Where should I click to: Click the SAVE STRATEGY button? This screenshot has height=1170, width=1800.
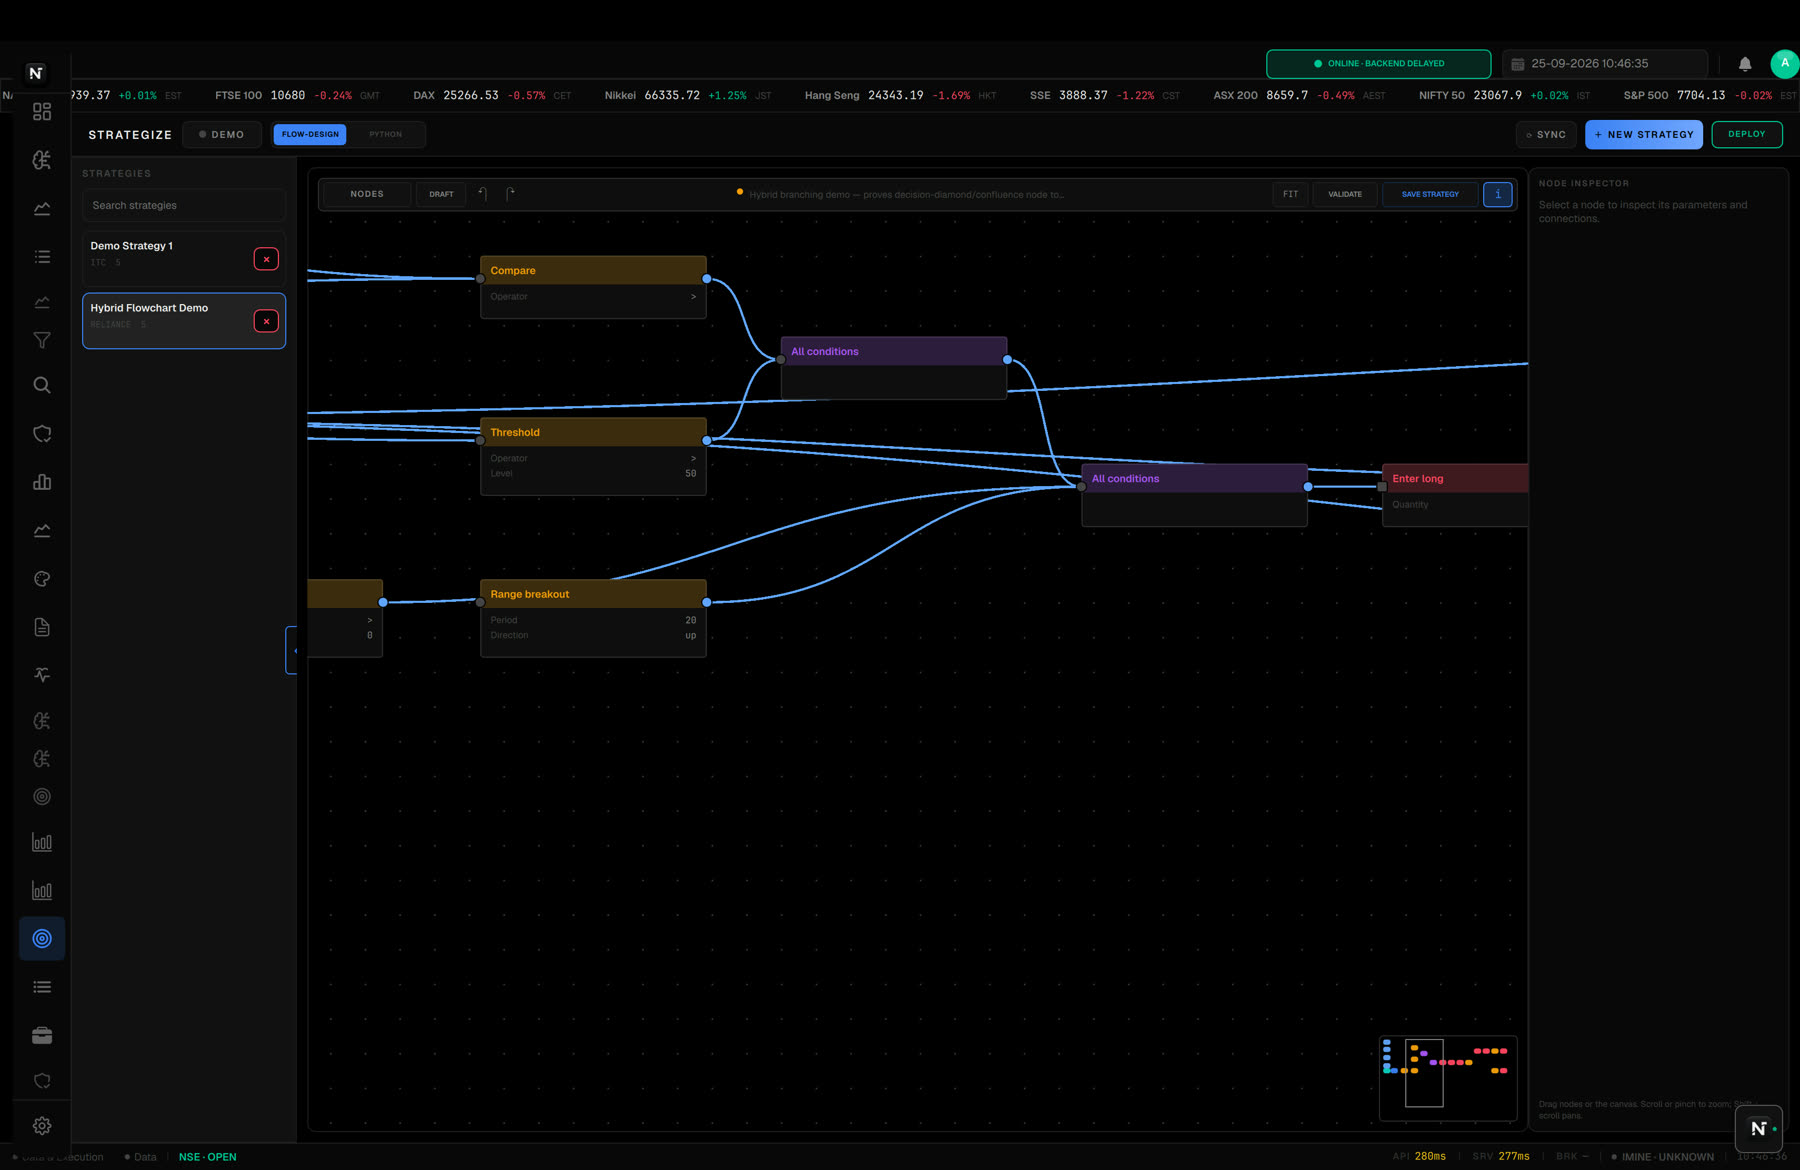click(1430, 194)
